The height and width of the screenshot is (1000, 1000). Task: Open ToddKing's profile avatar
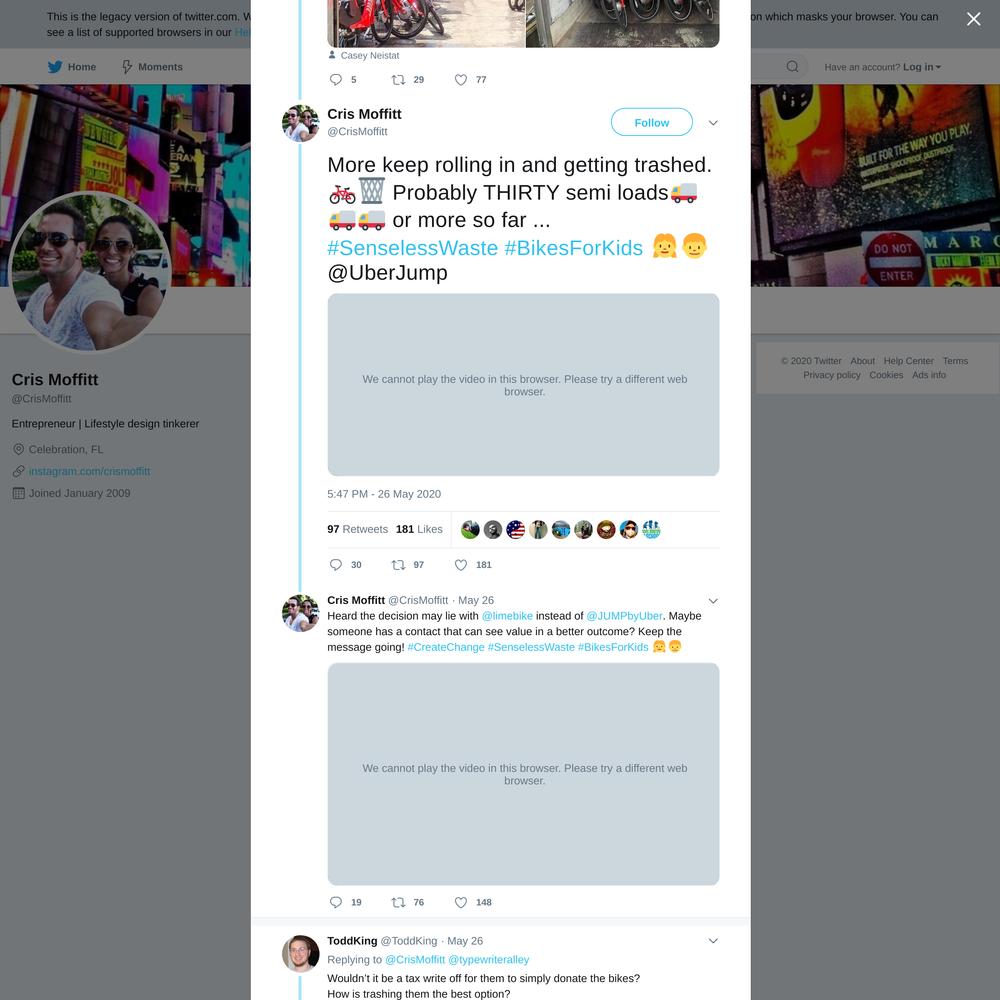(x=300, y=953)
